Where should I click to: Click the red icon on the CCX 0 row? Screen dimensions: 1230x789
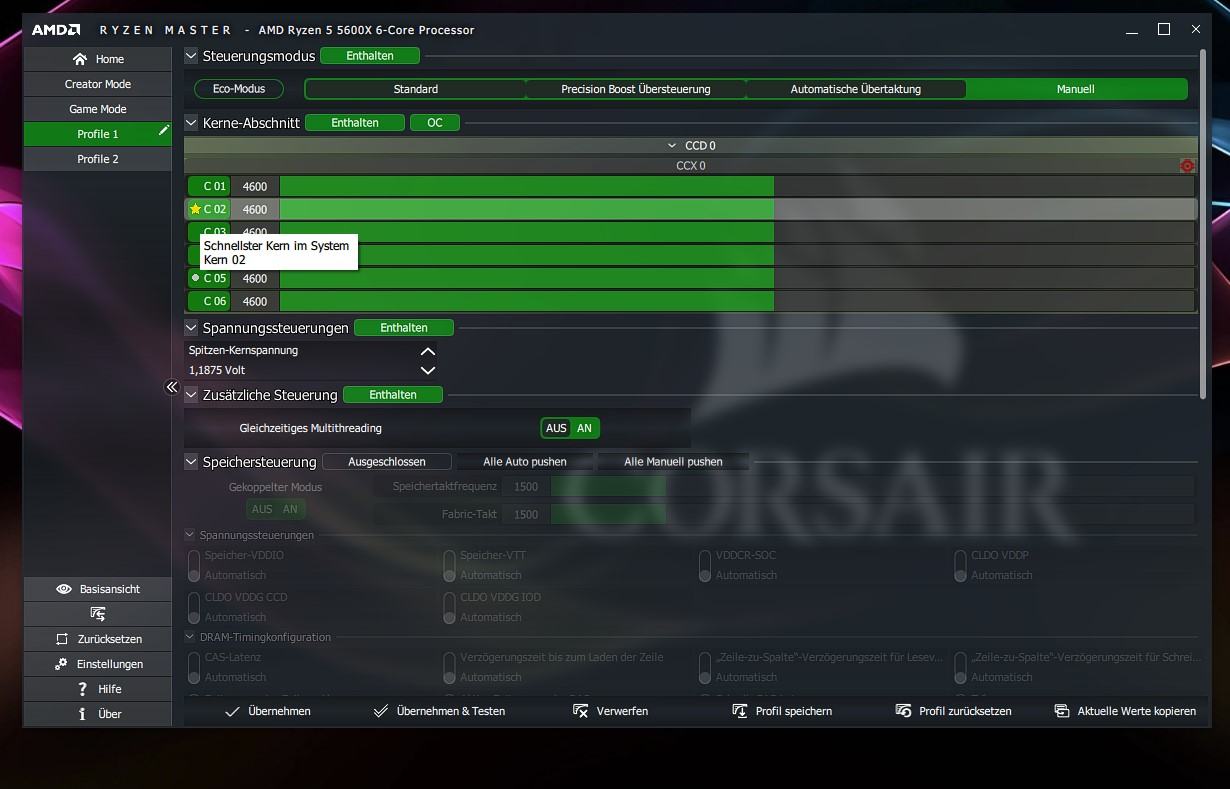click(x=1187, y=166)
